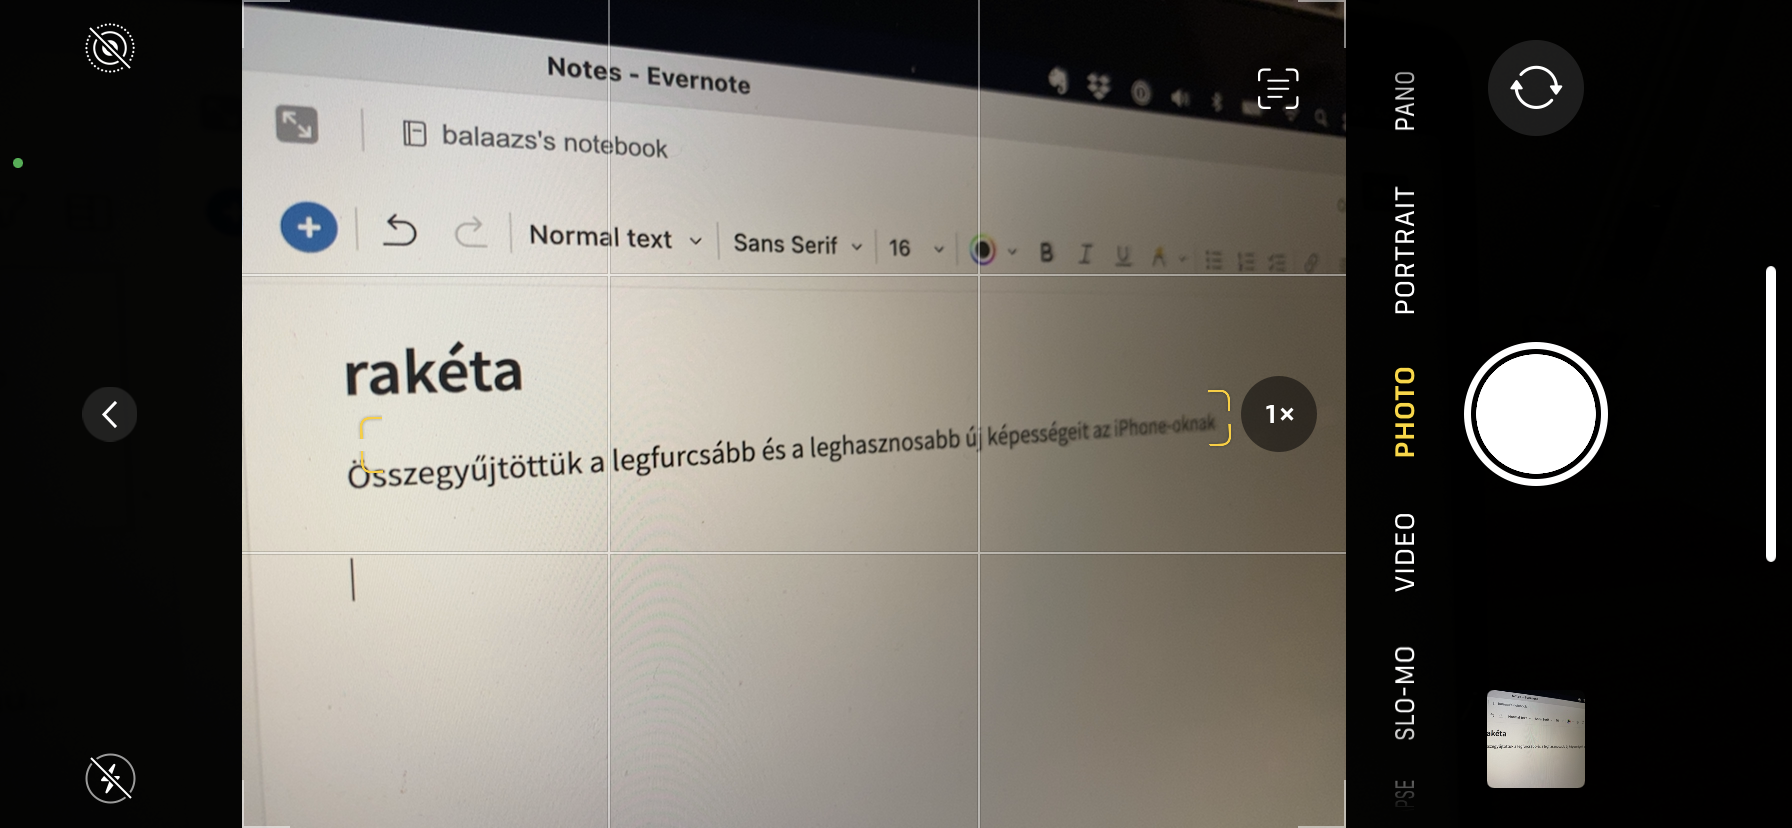Open the last photo thumbnail
Image resolution: width=1792 pixels, height=828 pixels.
(x=1535, y=739)
